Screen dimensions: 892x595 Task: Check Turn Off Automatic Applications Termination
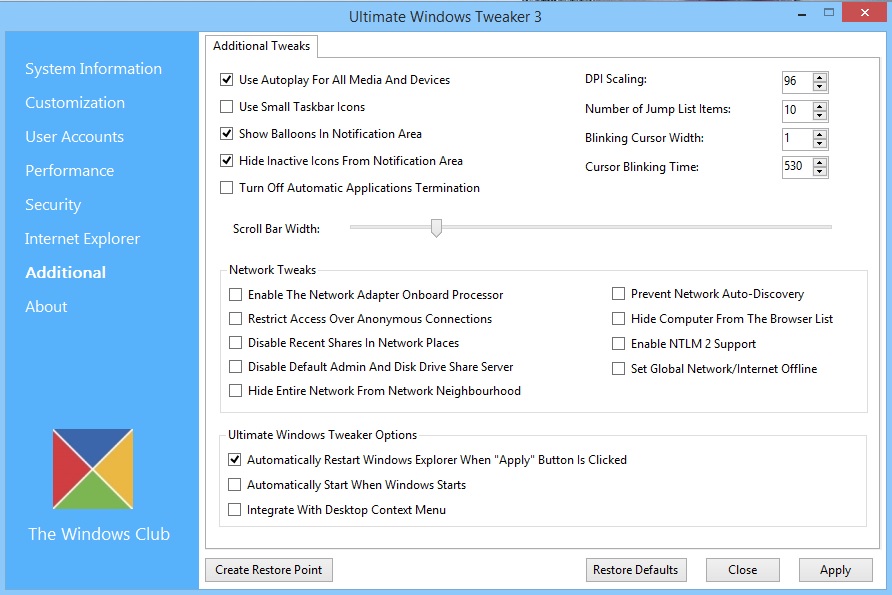[x=226, y=188]
